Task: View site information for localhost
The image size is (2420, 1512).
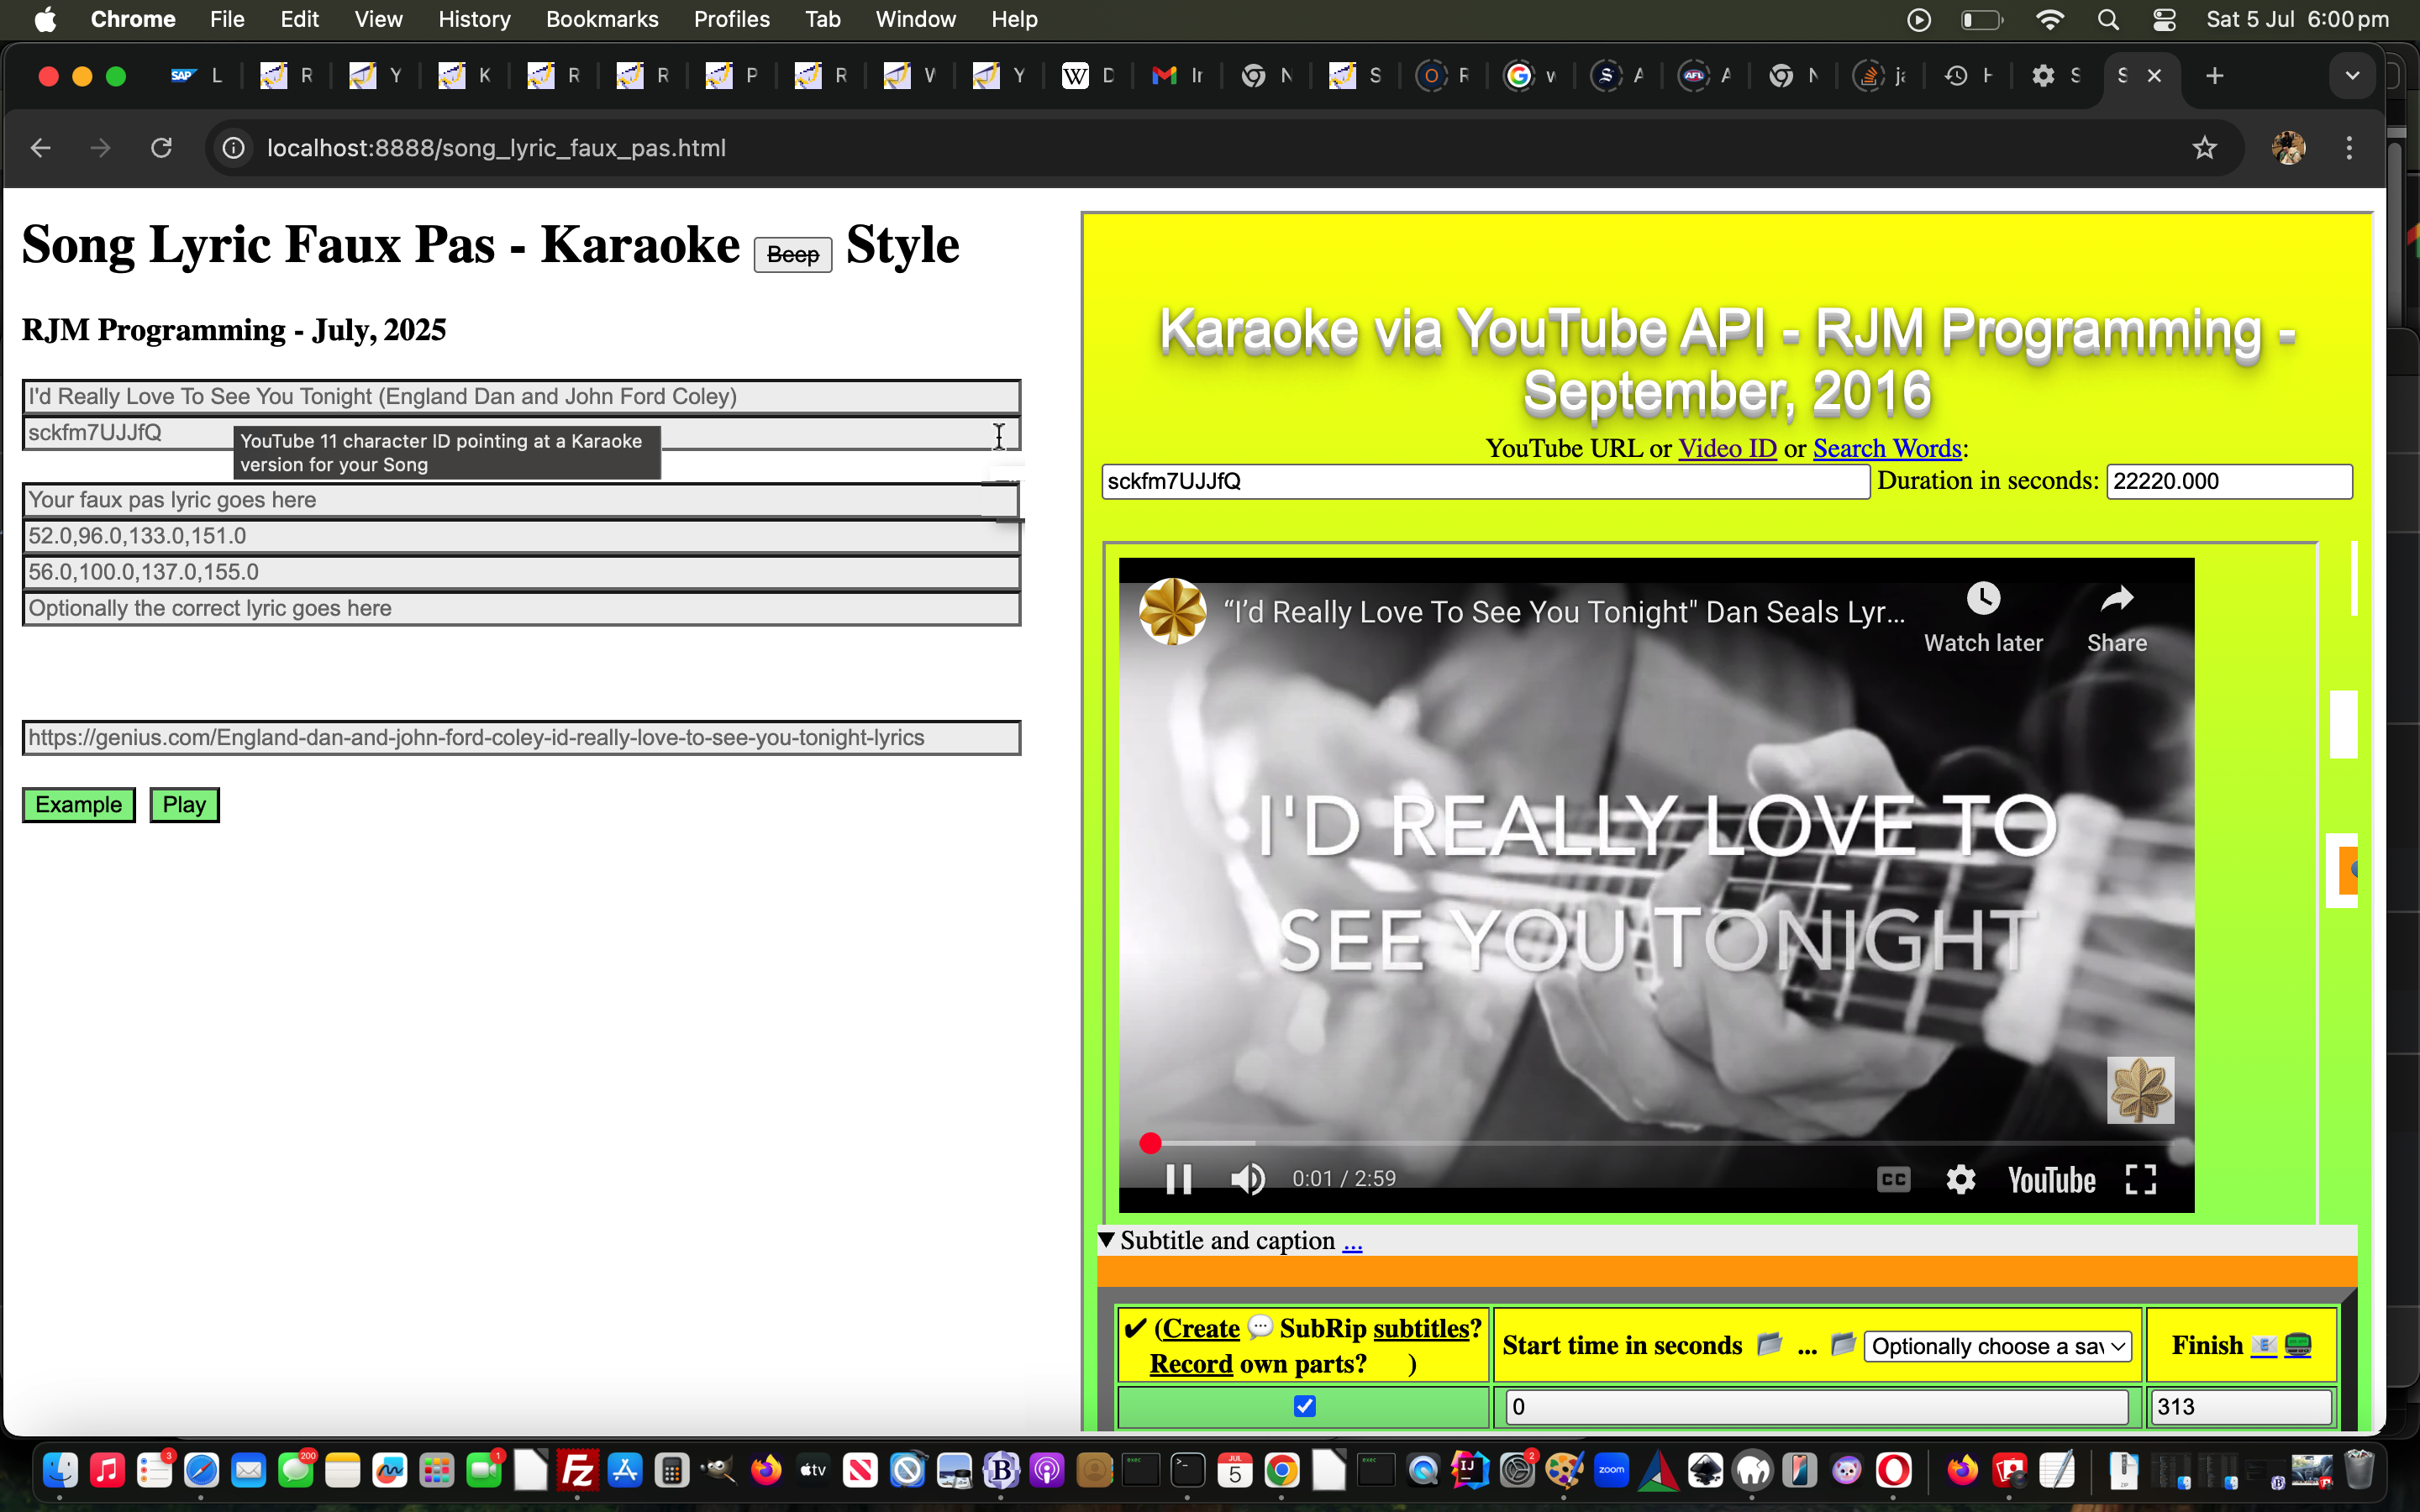Action: (x=233, y=148)
